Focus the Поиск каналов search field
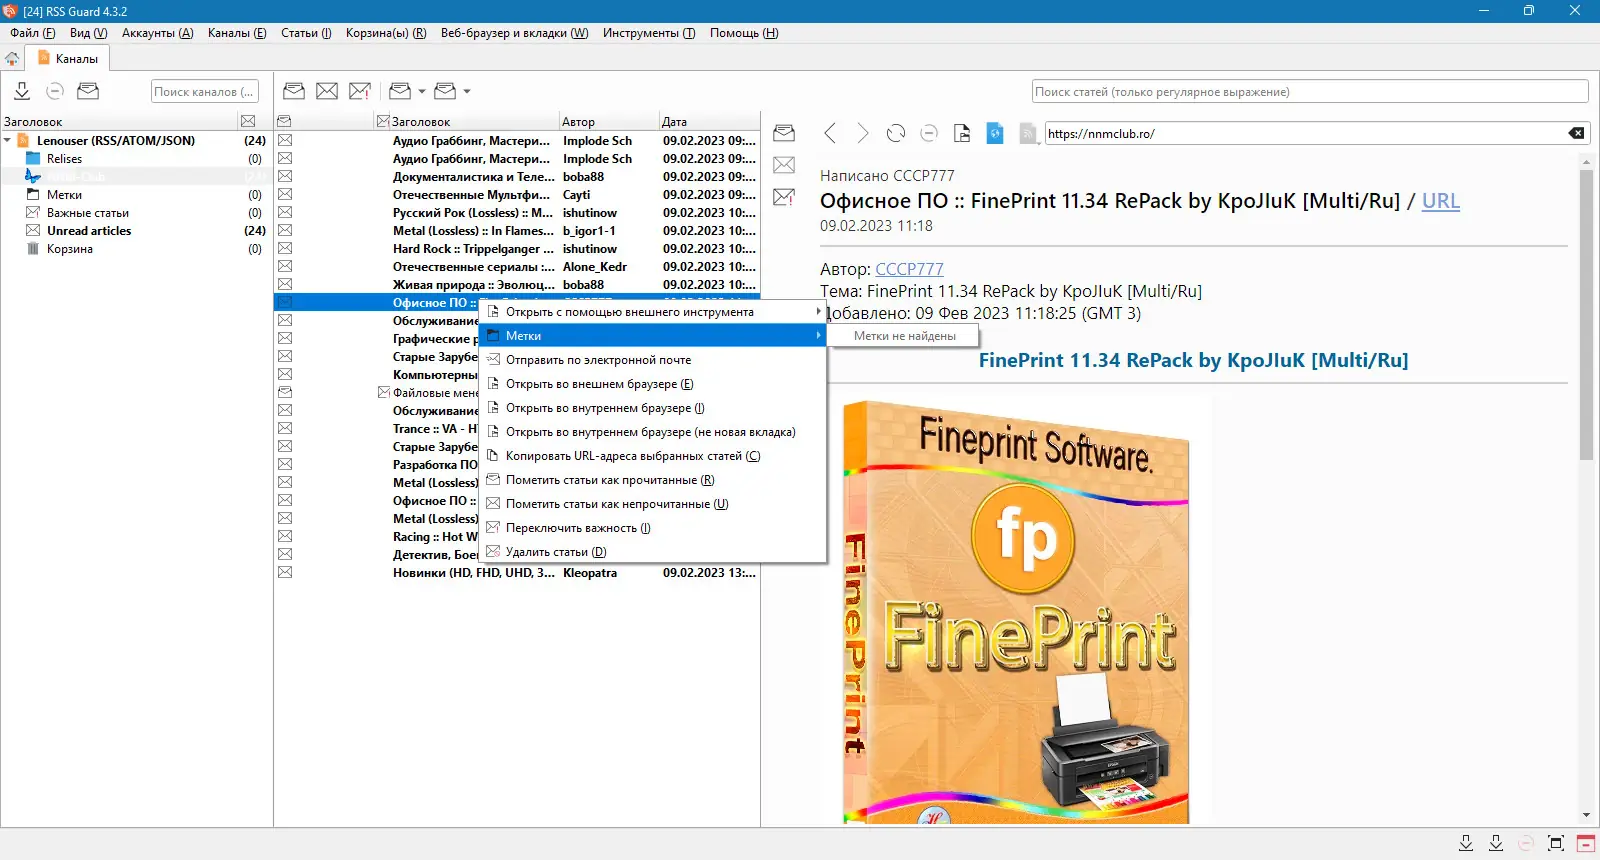This screenshot has height=860, width=1600. [205, 91]
